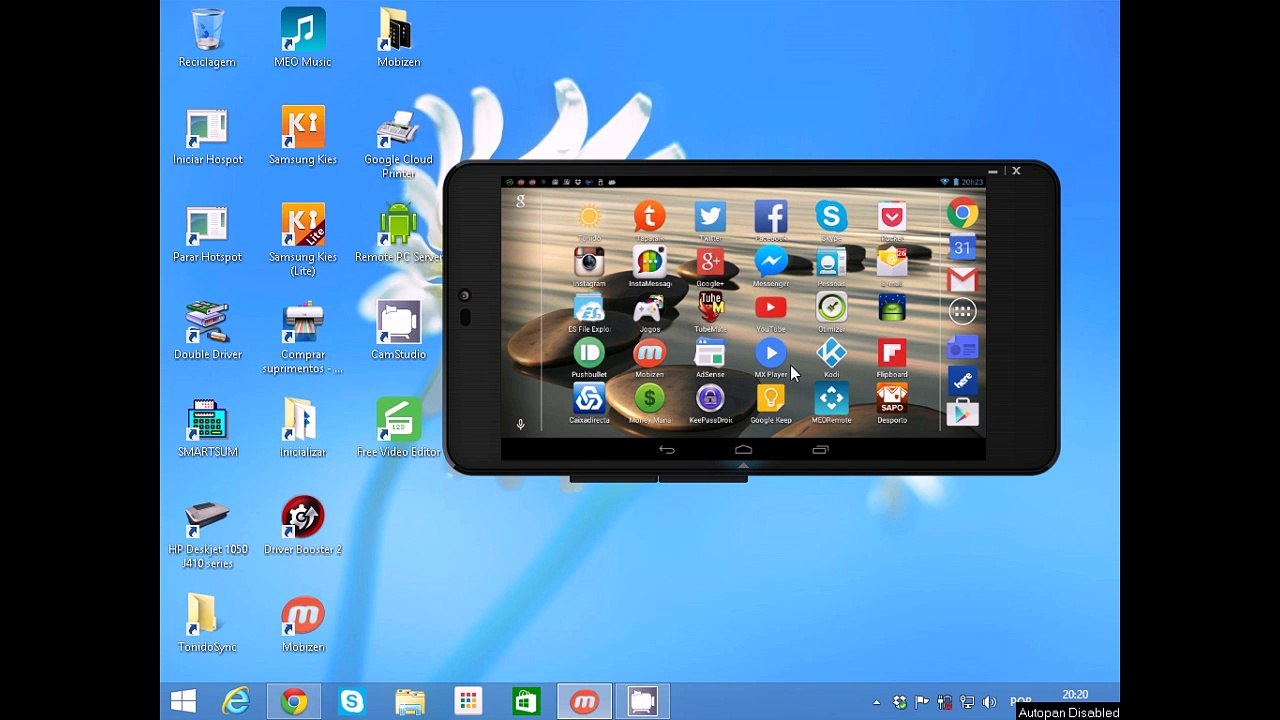Image resolution: width=1280 pixels, height=720 pixels.
Task: Select Remote PC Server desktop shortcut
Action: click(398, 233)
